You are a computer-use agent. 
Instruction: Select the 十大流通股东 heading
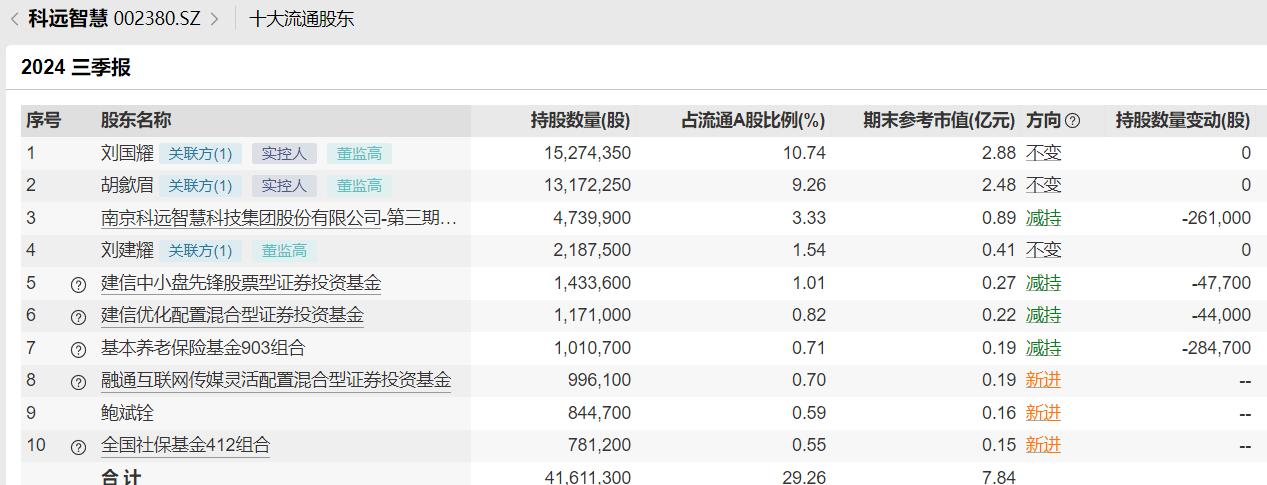pyautogui.click(x=301, y=19)
